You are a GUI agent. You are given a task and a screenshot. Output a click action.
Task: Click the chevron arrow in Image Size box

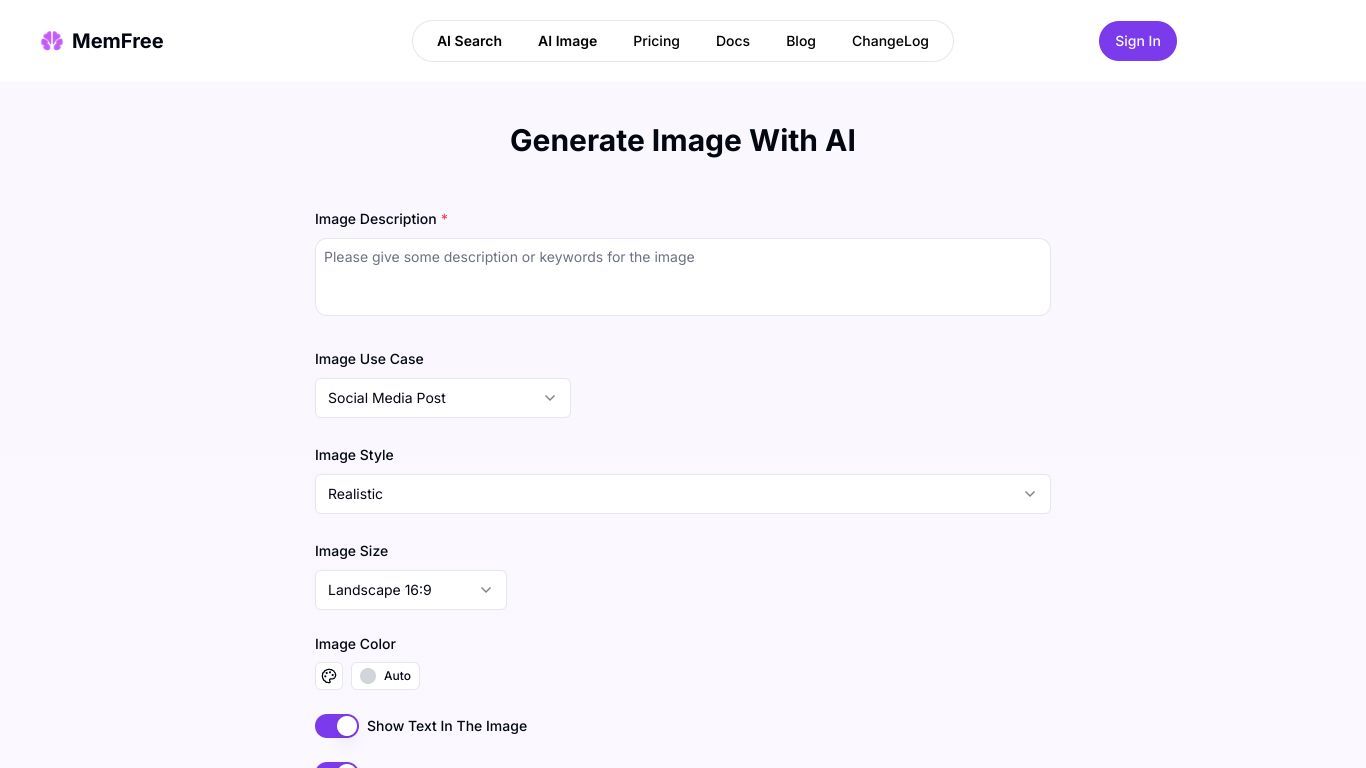tap(486, 590)
